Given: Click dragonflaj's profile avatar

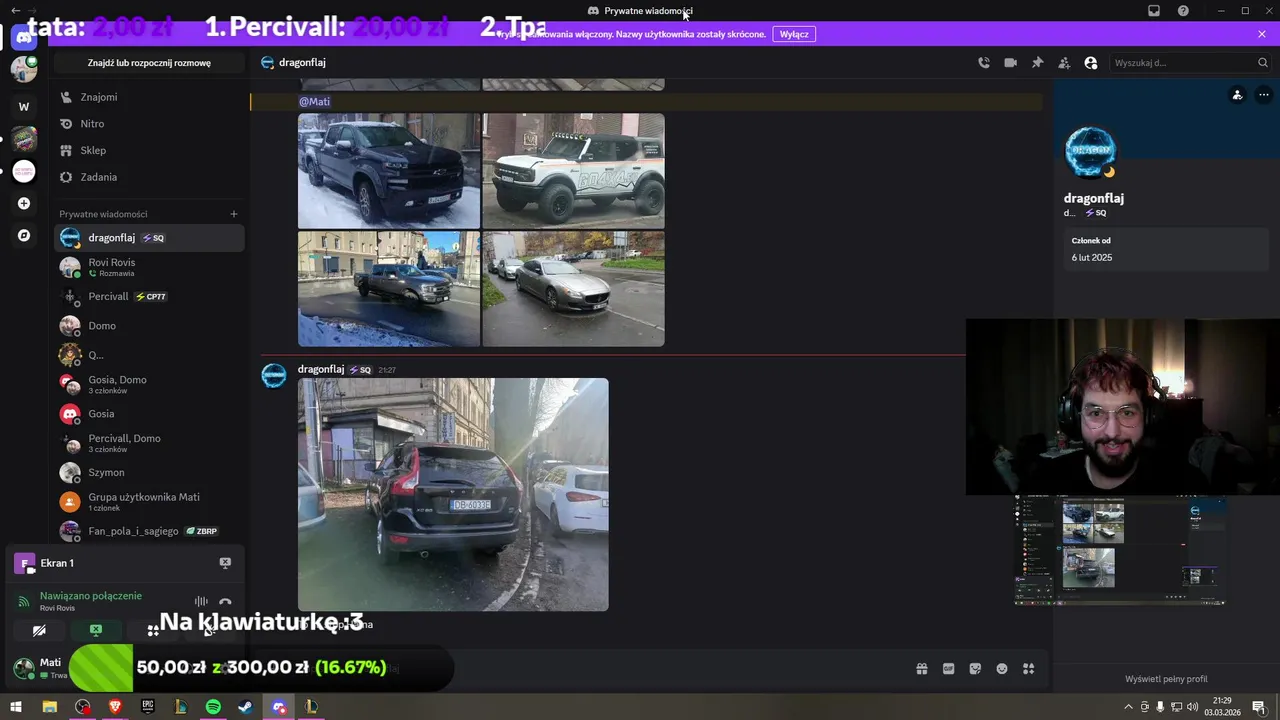Looking at the screenshot, I should point(1090,152).
